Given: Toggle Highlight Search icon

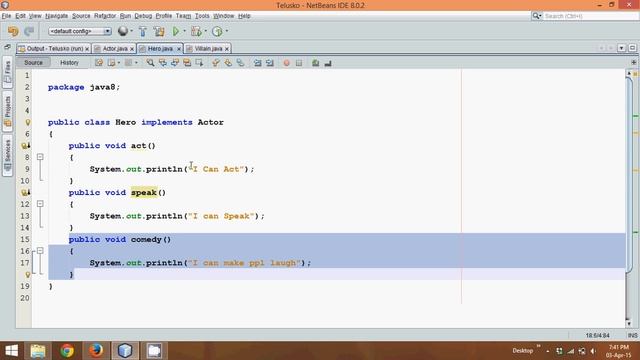Looking at the screenshot, I should point(187,63).
